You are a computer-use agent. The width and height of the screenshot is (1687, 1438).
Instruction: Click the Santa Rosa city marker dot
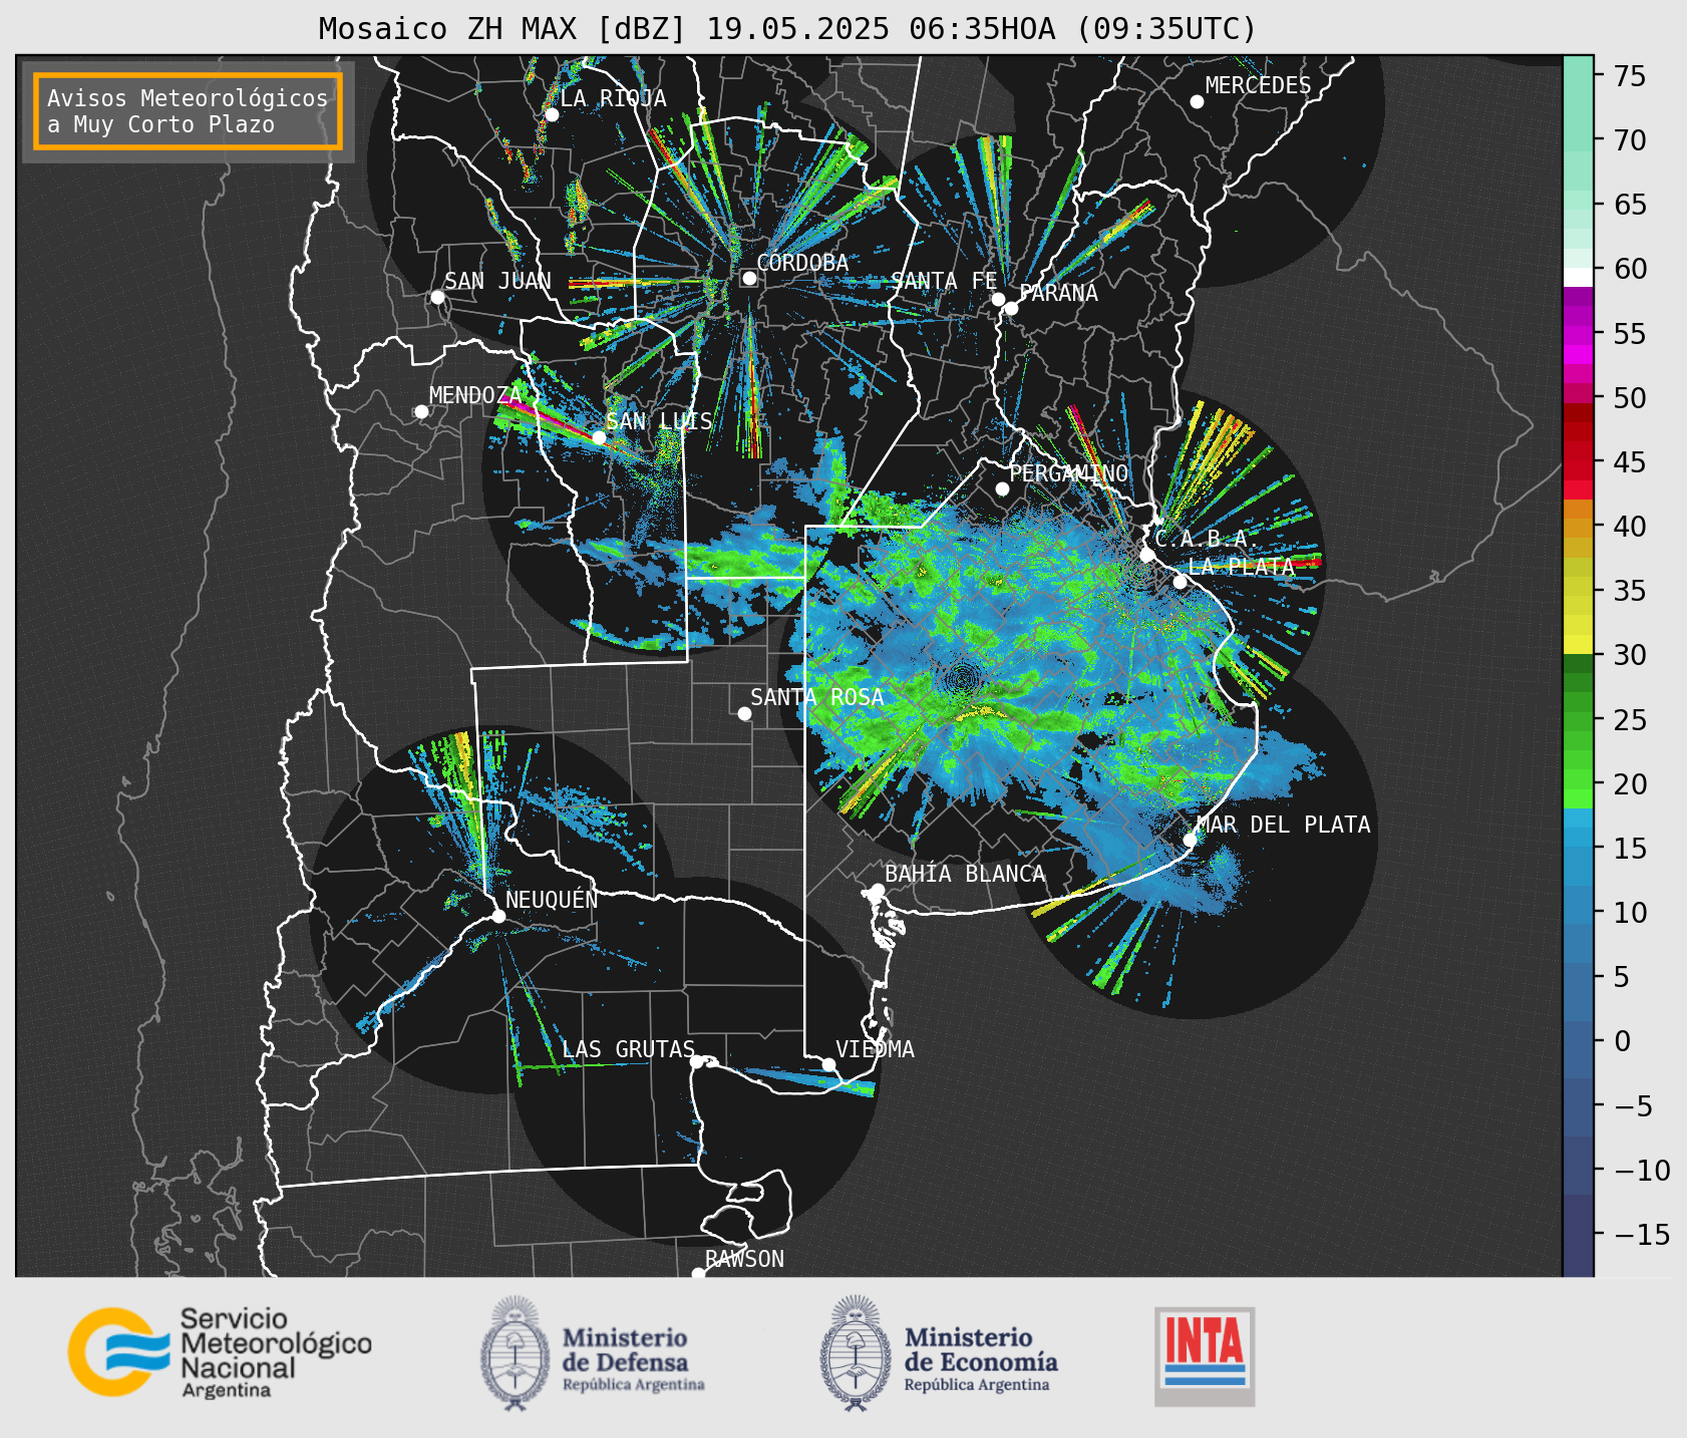[x=744, y=713]
